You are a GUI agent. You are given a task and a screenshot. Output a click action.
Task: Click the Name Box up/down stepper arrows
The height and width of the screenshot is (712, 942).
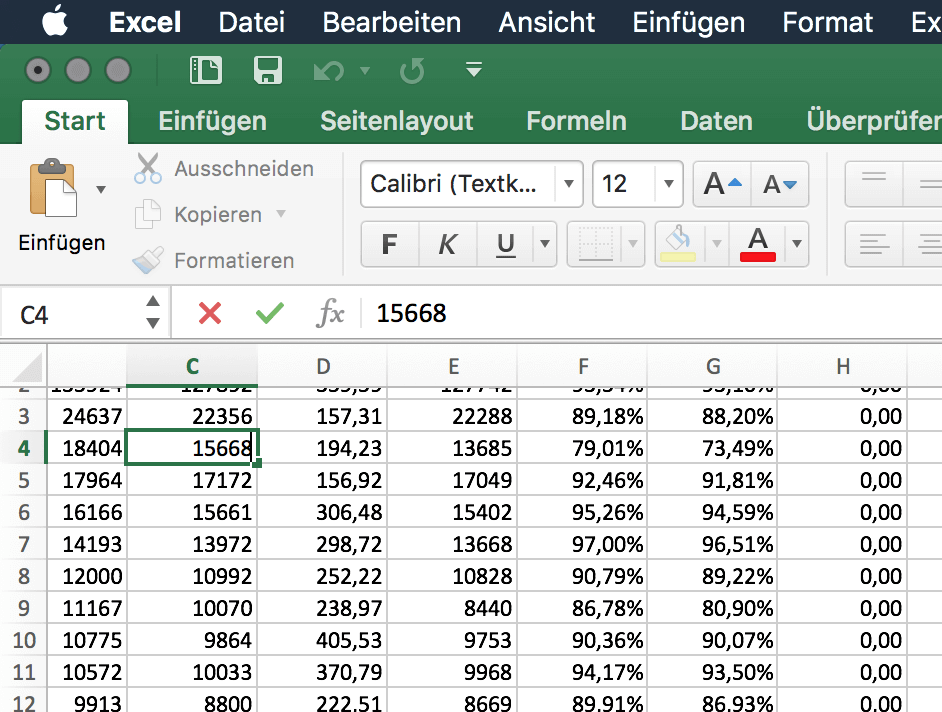[x=153, y=312]
